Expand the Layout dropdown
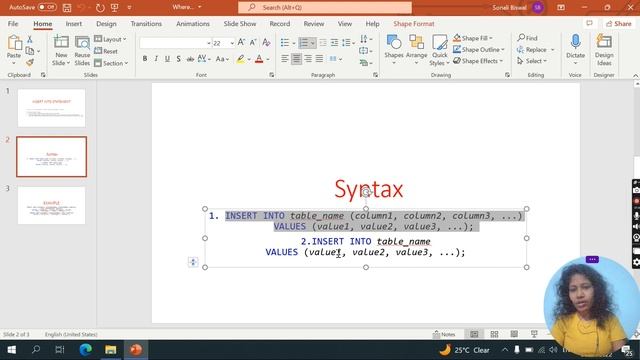640x360 pixels. pos(110,39)
